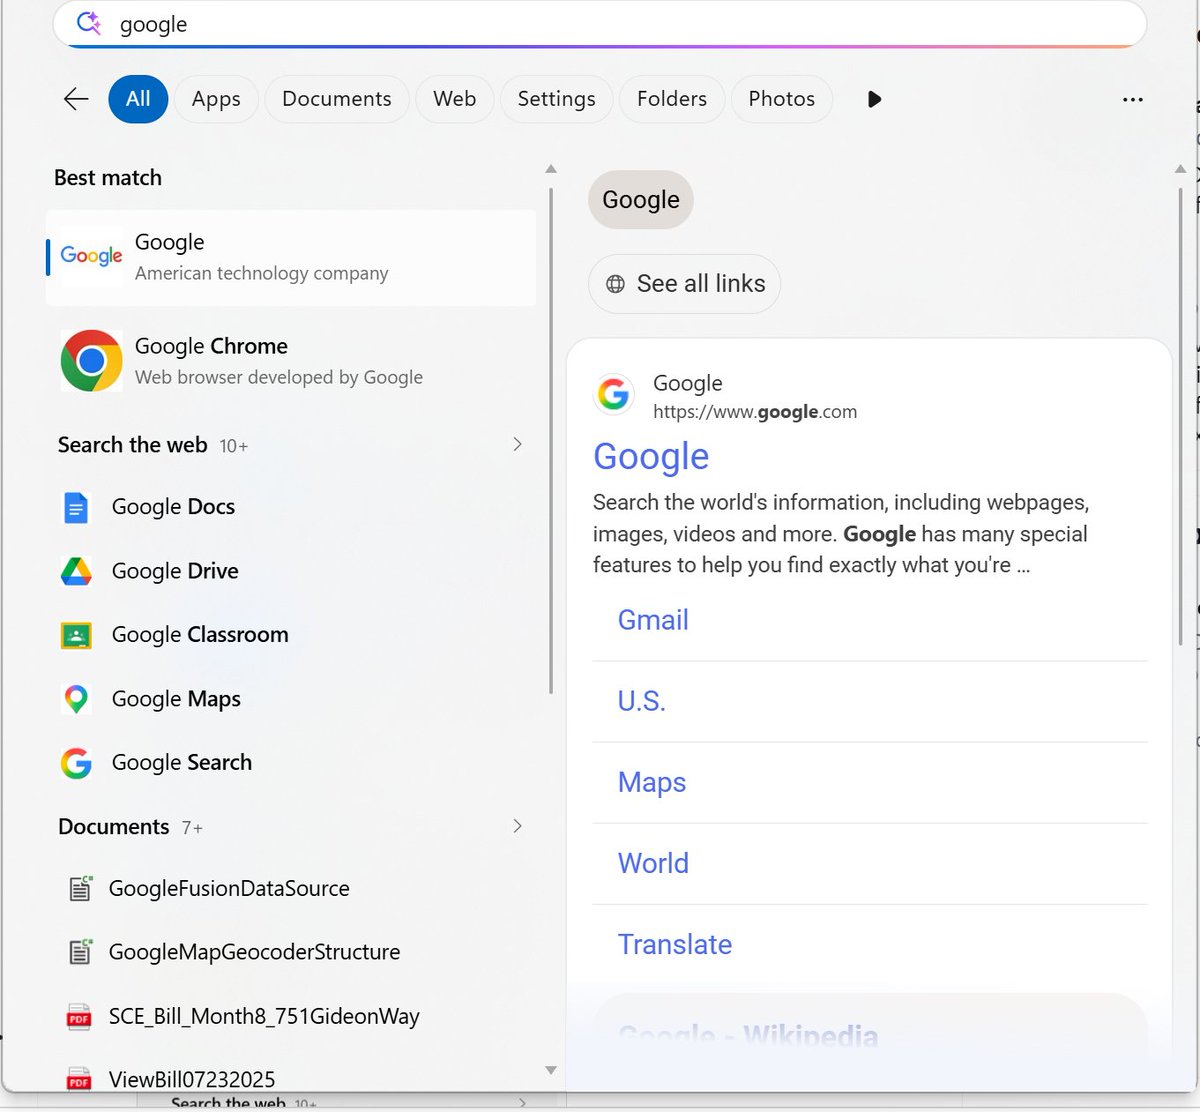Click the https://www.google.com URL text
Image resolution: width=1200 pixels, height=1112 pixels.
tap(755, 412)
